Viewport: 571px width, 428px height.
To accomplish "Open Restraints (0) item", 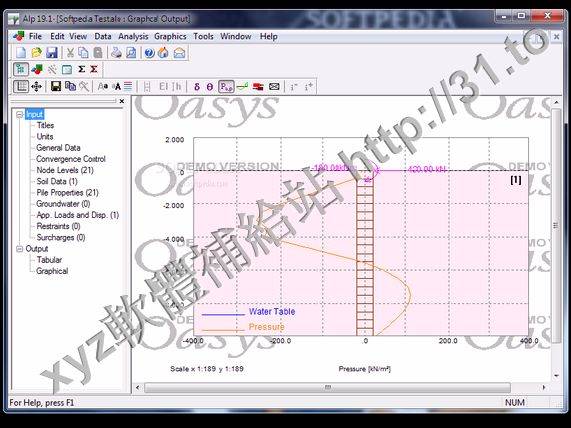I will pyautogui.click(x=58, y=227).
